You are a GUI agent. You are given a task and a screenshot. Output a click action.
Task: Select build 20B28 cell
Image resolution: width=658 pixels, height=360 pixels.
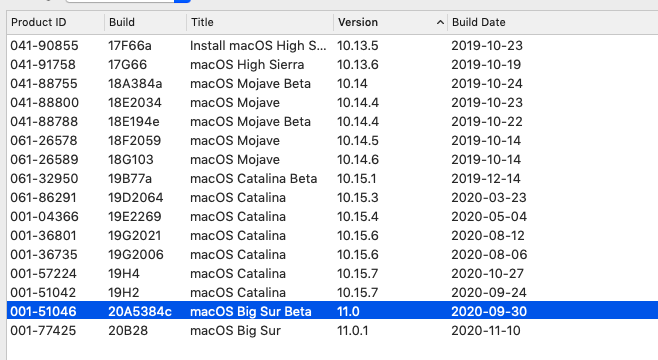128,331
